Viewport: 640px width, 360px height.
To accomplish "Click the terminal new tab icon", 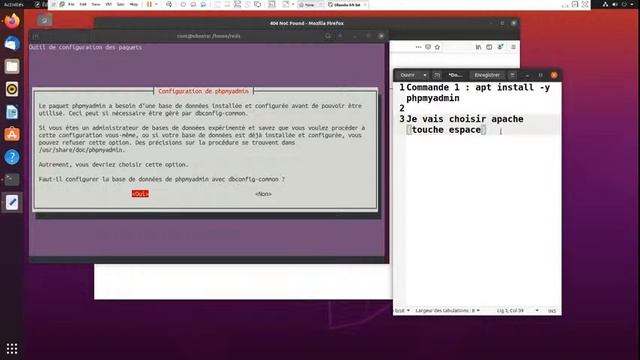I will click(x=36, y=36).
